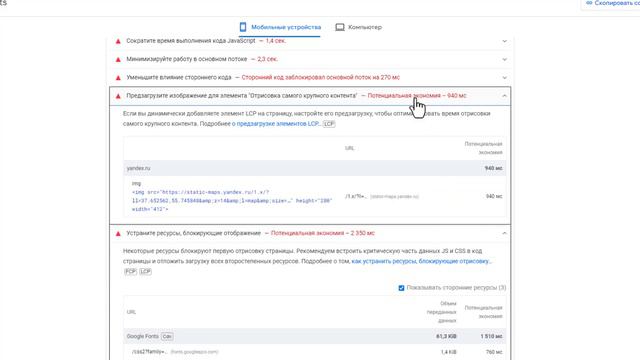Viewport: 640px width, 360px height.
Task: Click the desktop computer icon
Action: [x=340, y=27]
